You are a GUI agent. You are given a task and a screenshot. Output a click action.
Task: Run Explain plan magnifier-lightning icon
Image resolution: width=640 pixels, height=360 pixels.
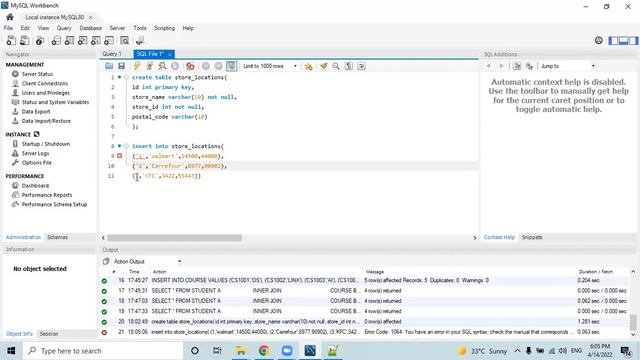(162, 66)
